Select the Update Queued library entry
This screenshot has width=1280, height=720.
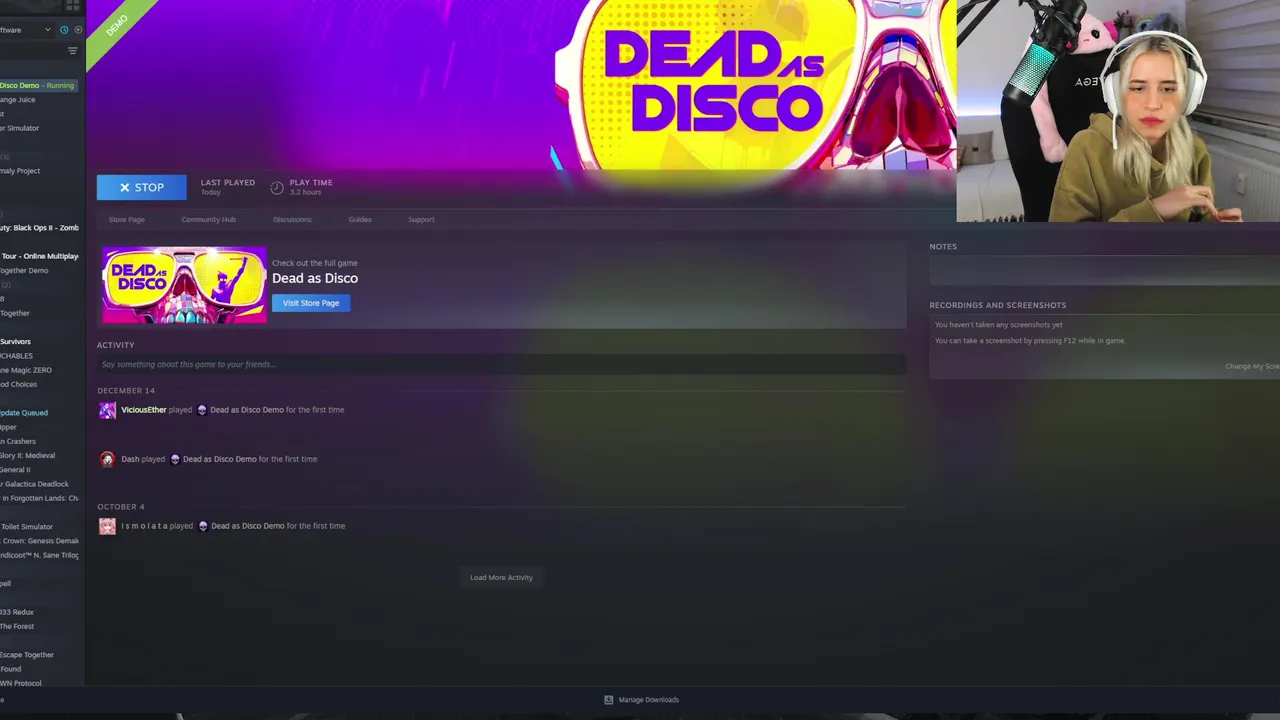(24, 413)
